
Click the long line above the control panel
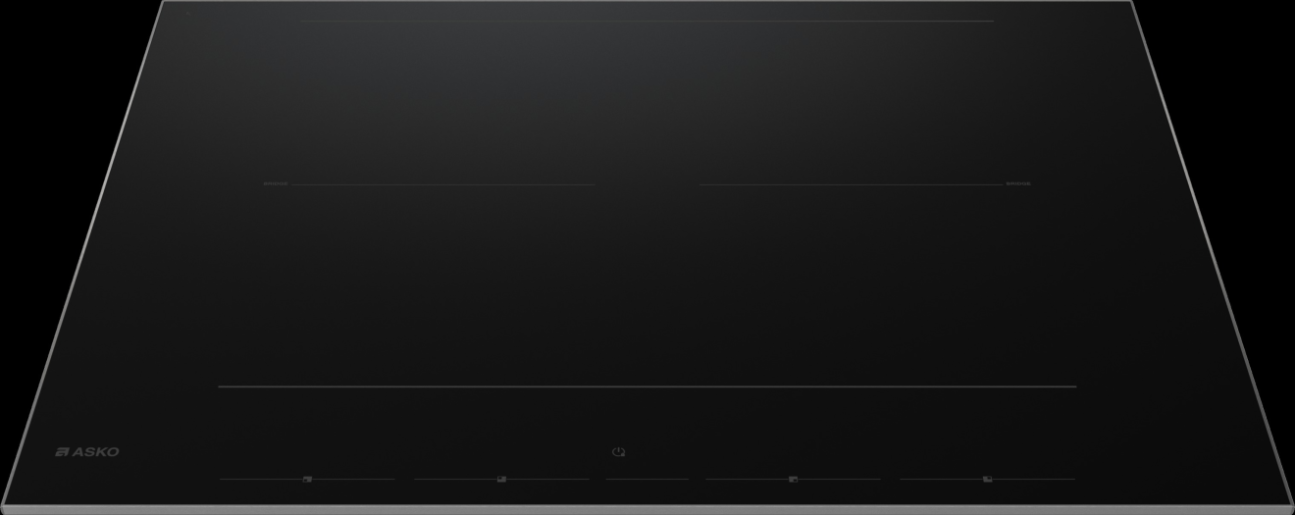tap(647, 387)
